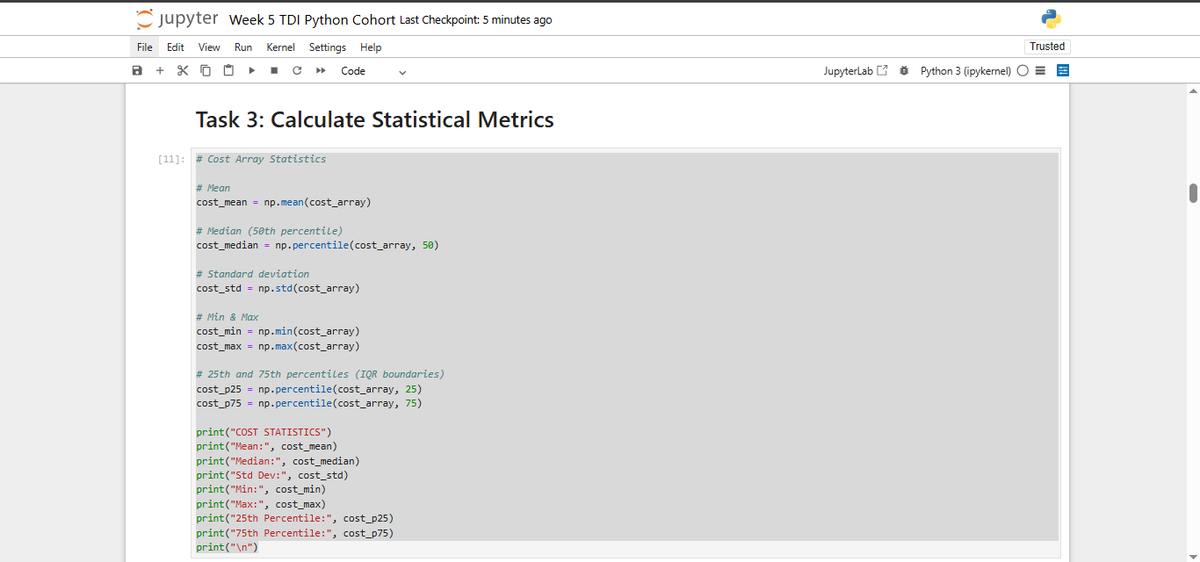
Task: Open the Help menu
Action: 371,47
